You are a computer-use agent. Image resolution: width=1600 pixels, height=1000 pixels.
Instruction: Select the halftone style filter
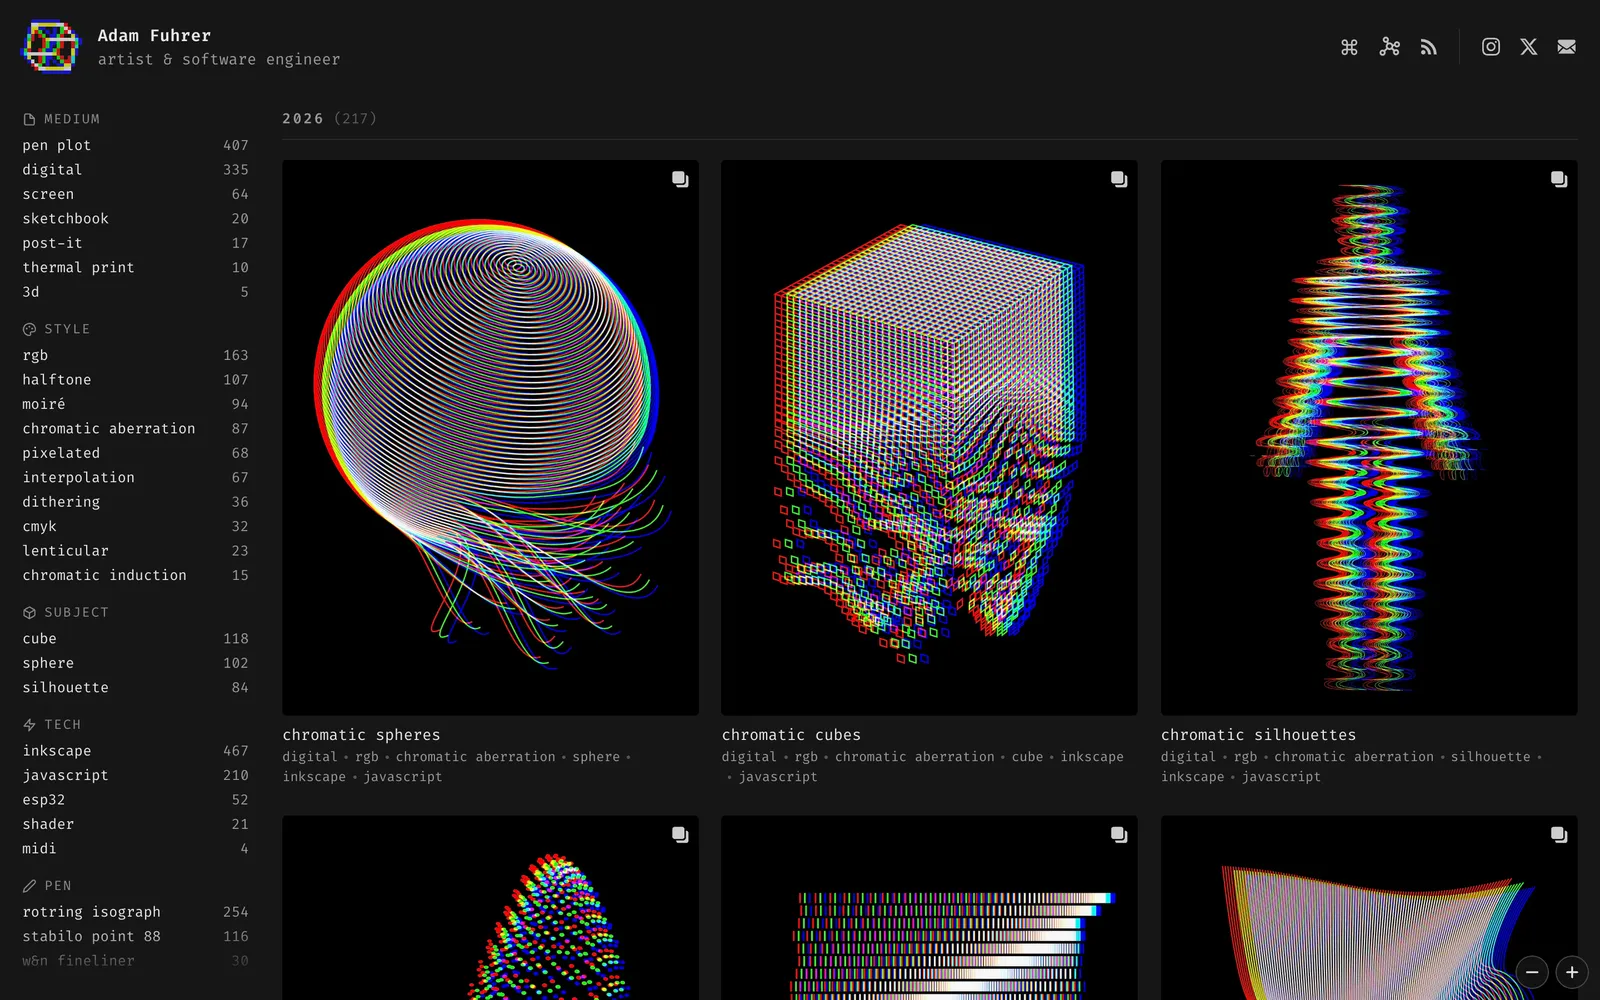(135, 380)
